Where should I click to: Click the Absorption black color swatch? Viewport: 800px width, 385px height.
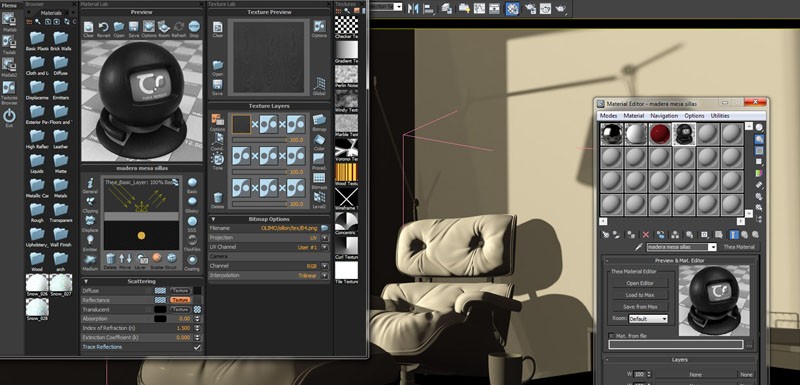[x=160, y=319]
